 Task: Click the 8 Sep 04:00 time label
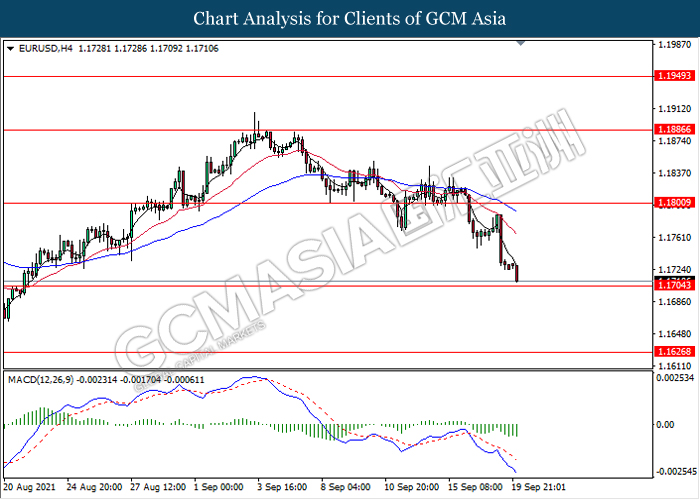click(346, 487)
